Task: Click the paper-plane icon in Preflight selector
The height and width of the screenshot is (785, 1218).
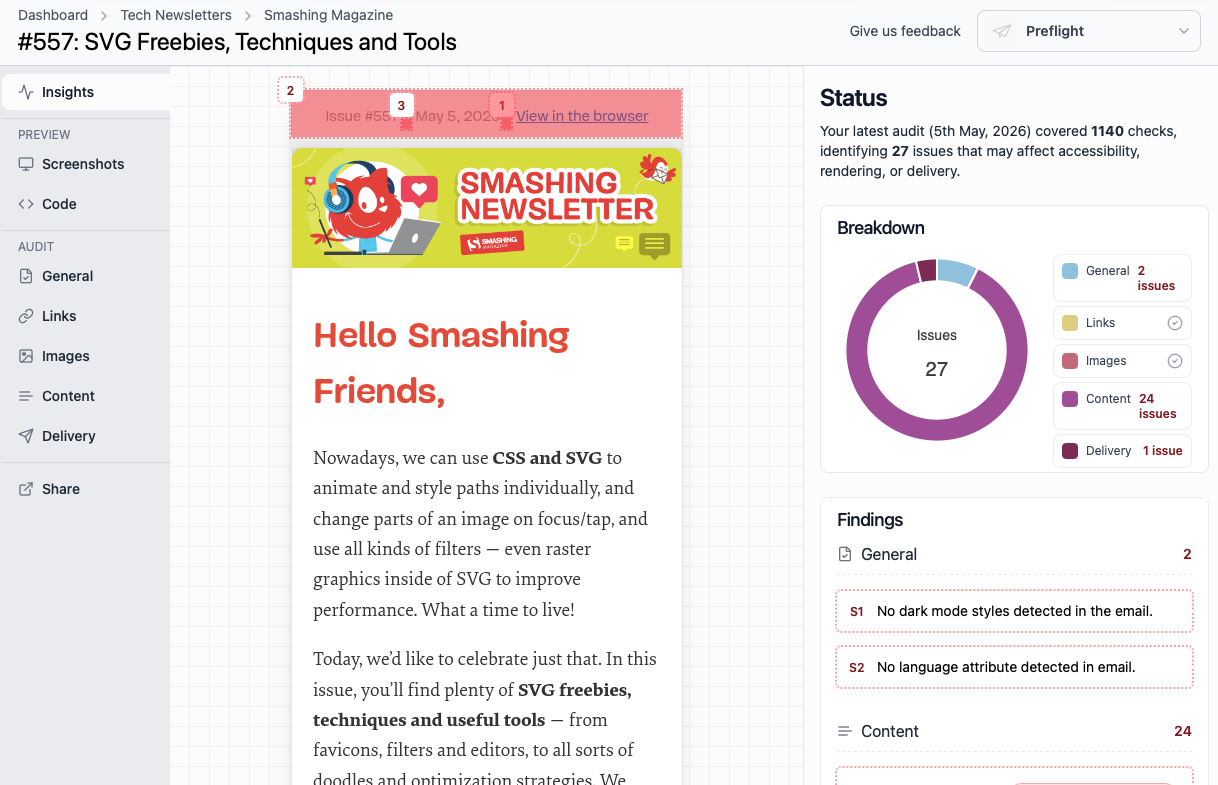Action: coord(1001,31)
